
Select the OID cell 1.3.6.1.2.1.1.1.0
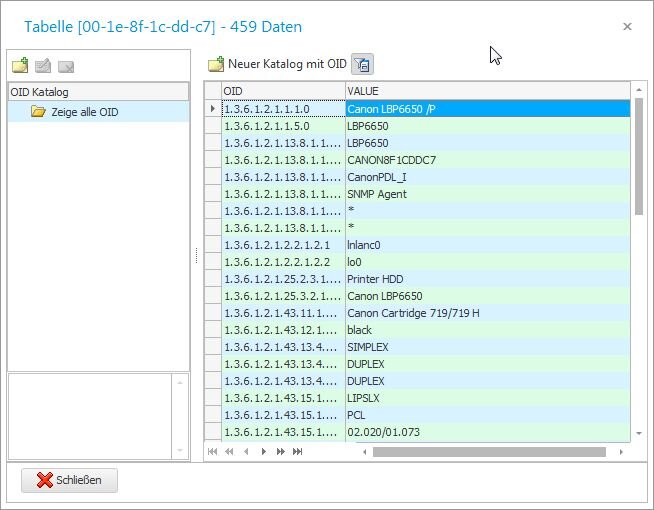point(283,109)
